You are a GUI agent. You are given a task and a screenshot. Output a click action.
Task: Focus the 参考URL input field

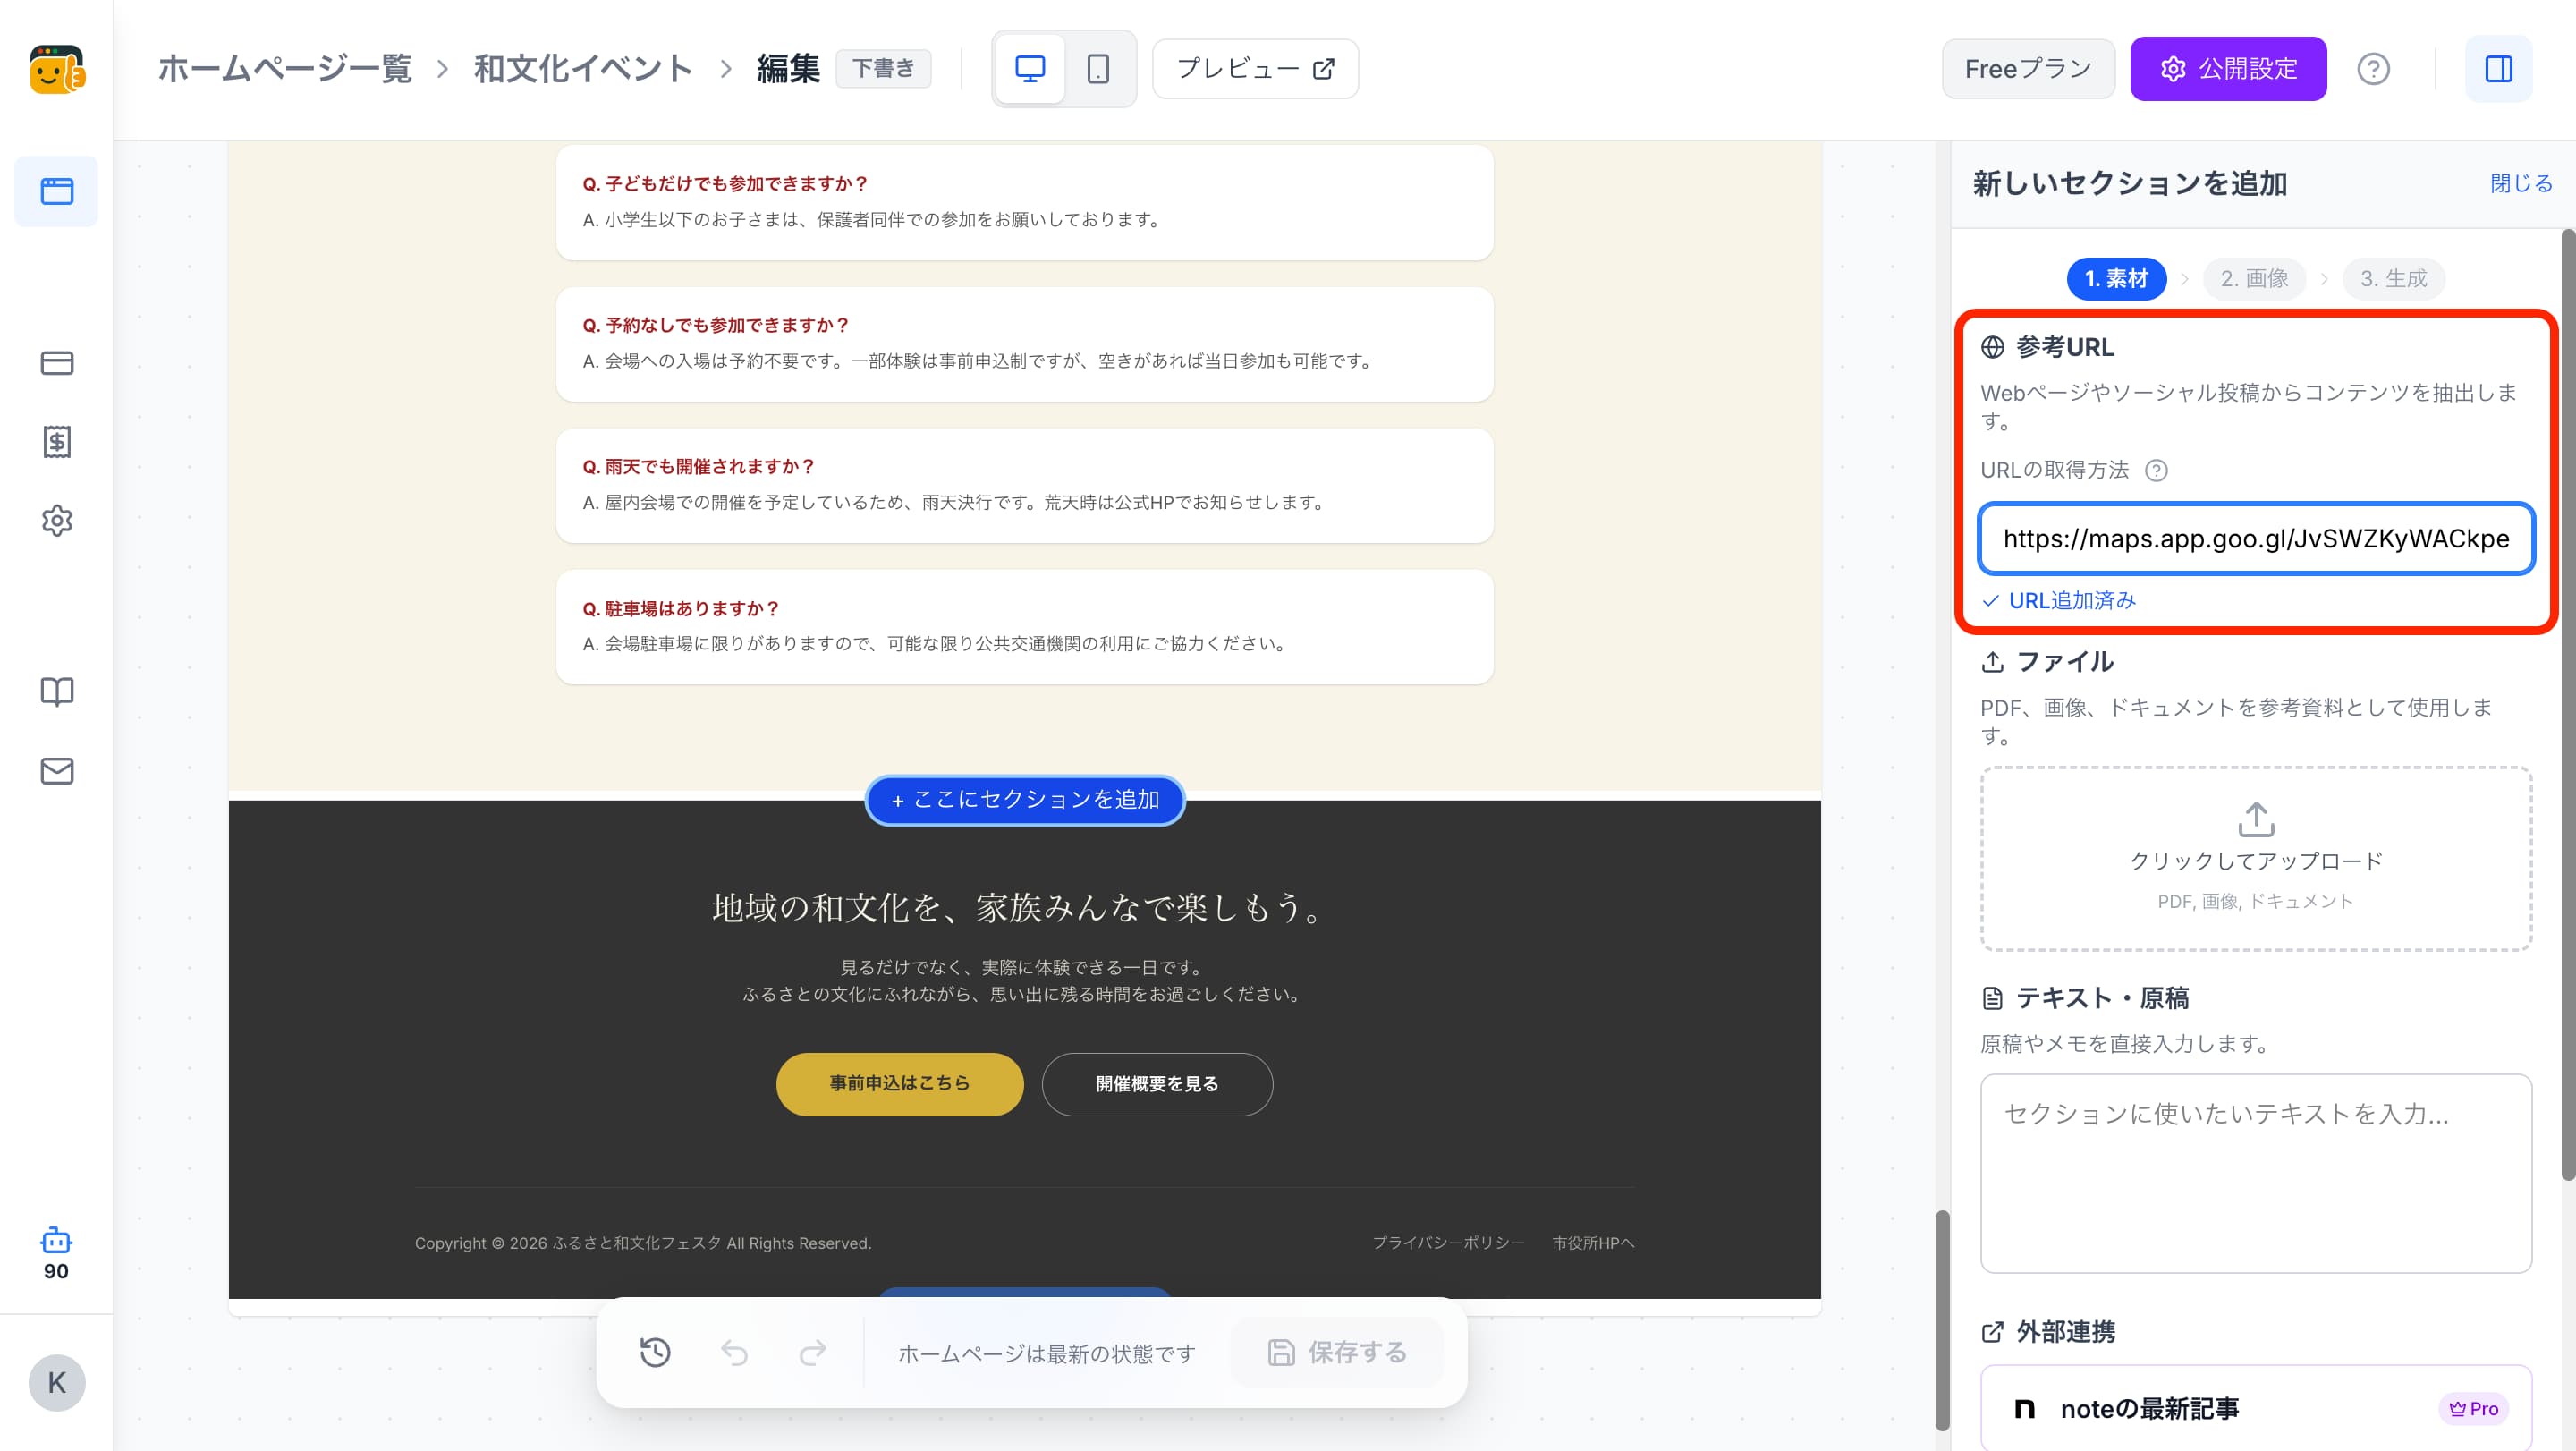[x=2256, y=538]
